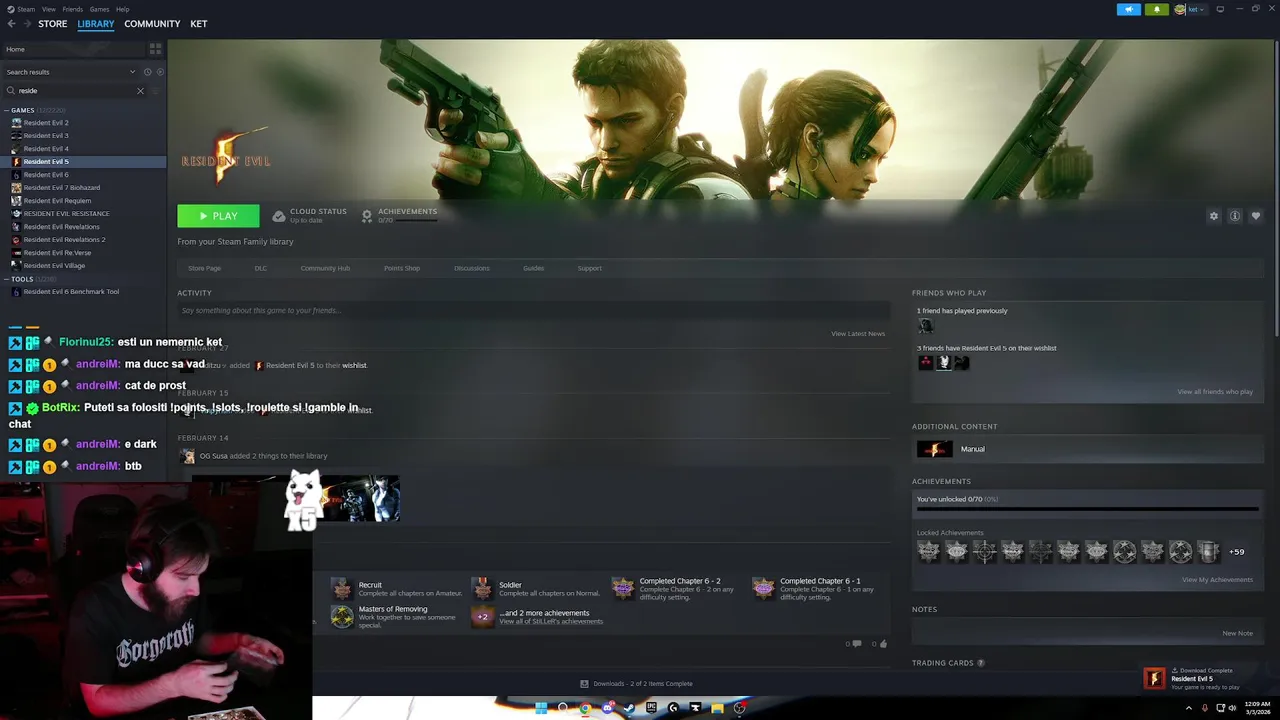Open game settings gear icon
The width and height of the screenshot is (1280, 720).
[x=1214, y=216]
